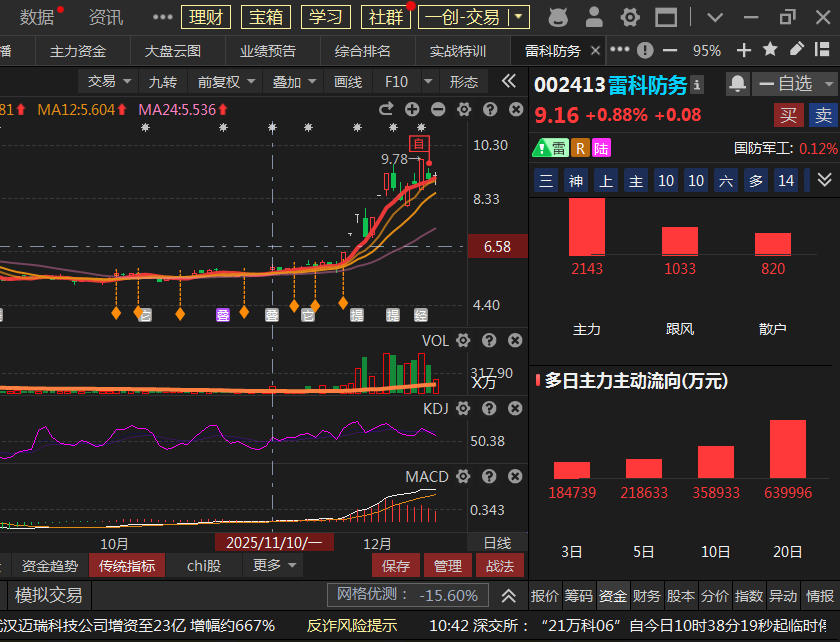This screenshot has width=840, height=642.
Task: Switch to 主力资金 tab
Action: point(78,51)
